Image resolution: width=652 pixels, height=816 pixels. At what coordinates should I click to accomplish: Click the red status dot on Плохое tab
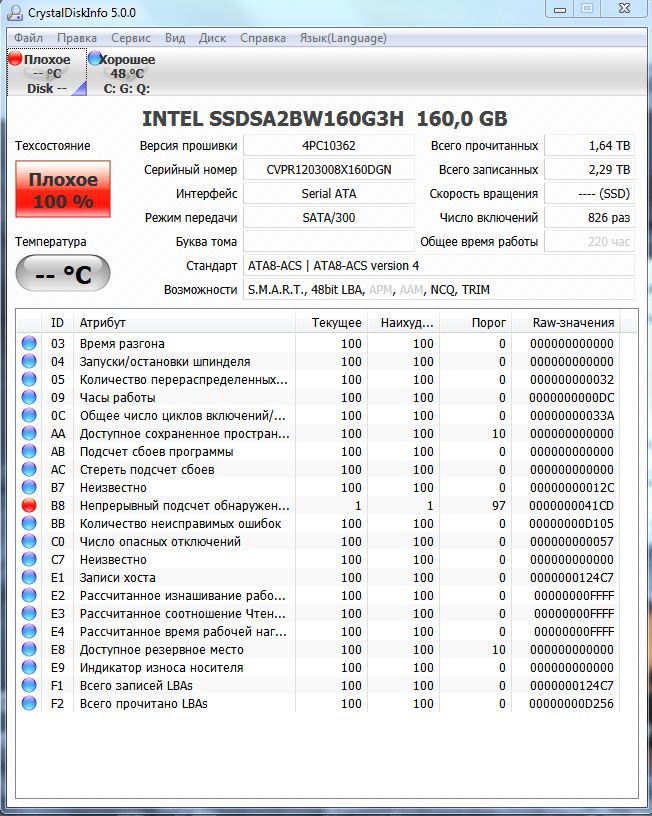(16, 59)
